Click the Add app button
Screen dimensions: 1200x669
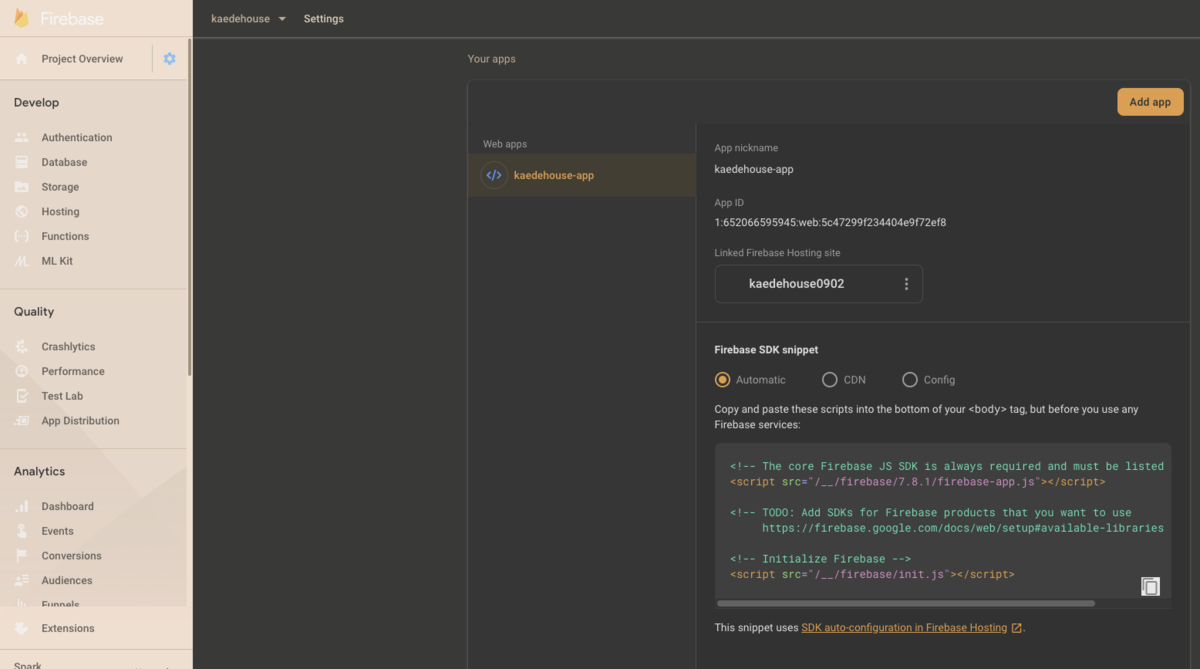tap(1150, 102)
